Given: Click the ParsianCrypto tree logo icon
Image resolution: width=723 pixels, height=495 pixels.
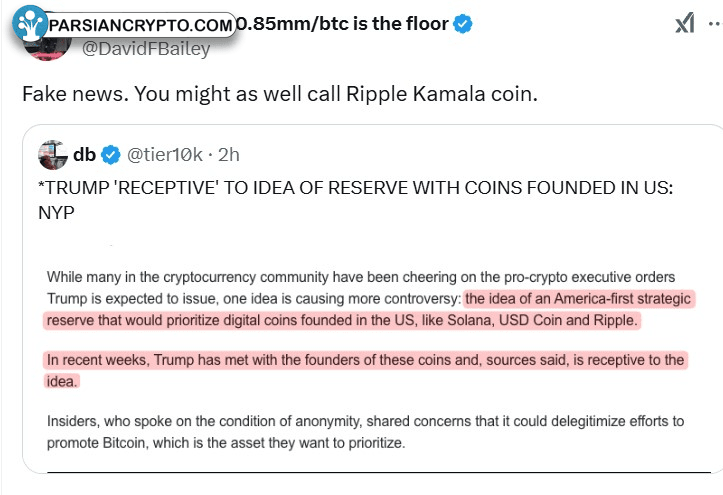Looking at the screenshot, I should 32,25.
